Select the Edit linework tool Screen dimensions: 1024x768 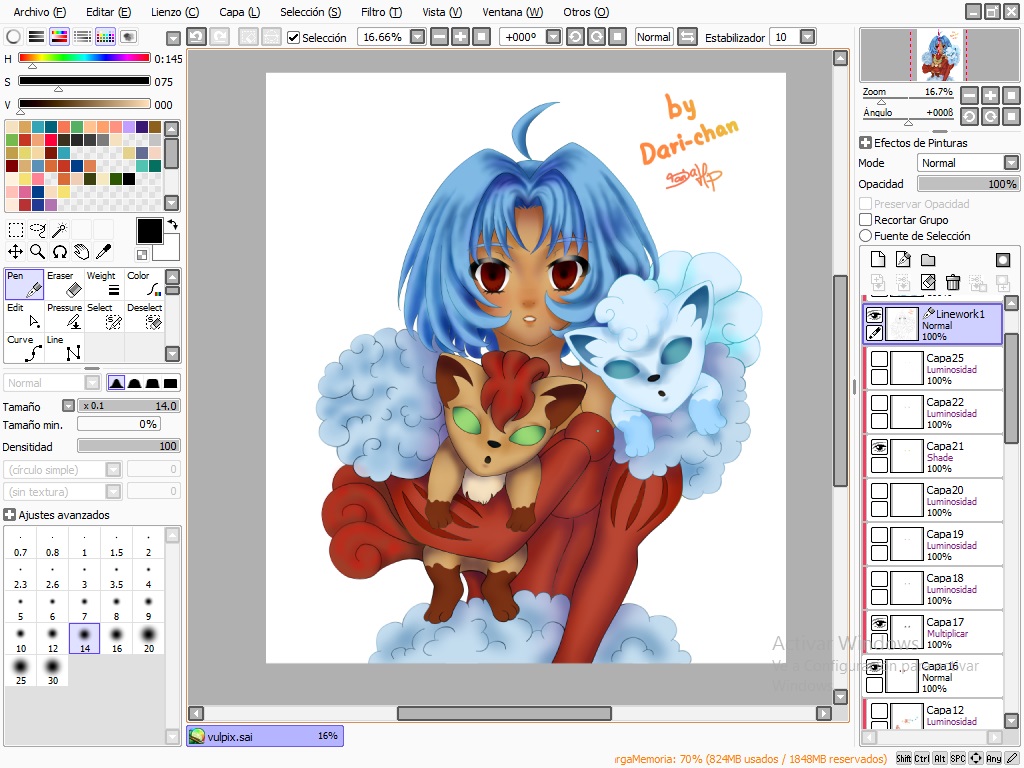(24, 316)
